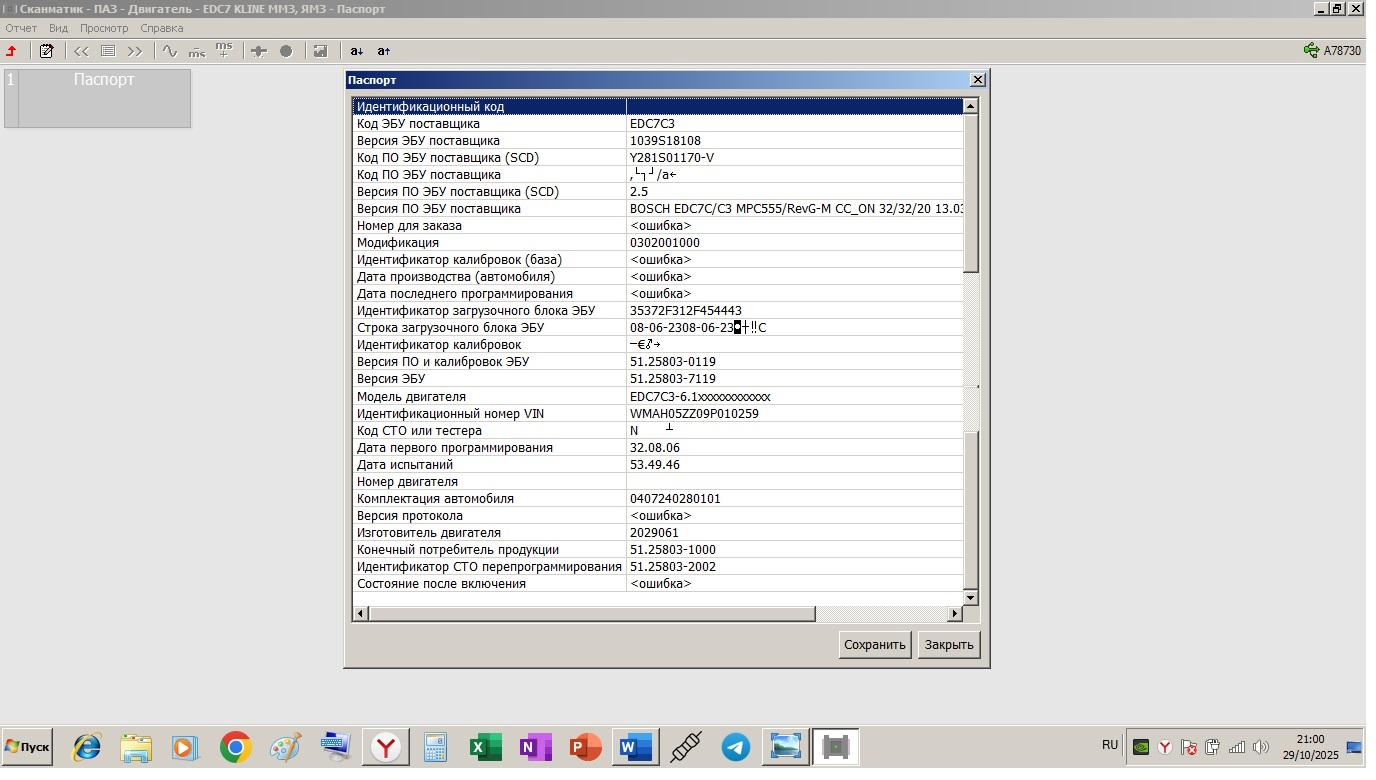The height and width of the screenshot is (780, 1376).
Task: Launch Excel from the taskbar
Action: click(x=485, y=747)
